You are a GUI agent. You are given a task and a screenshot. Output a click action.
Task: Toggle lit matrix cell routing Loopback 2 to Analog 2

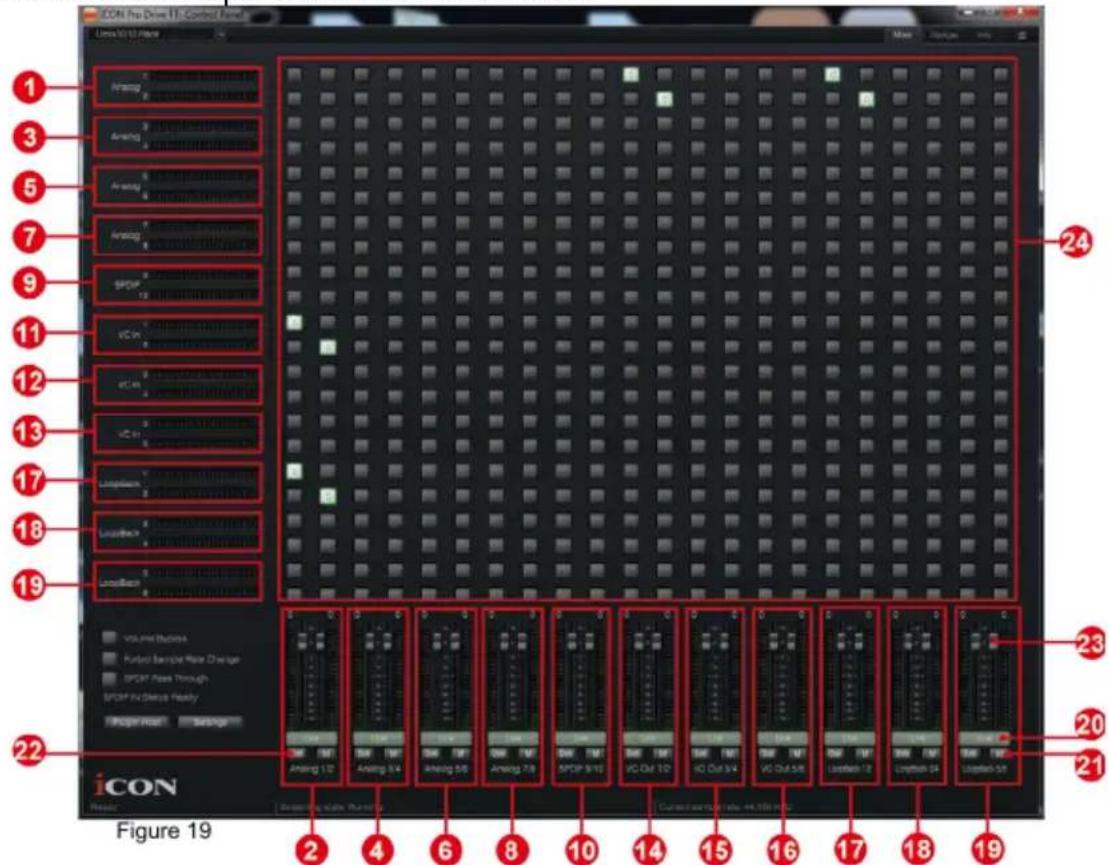pyautogui.click(x=327, y=497)
